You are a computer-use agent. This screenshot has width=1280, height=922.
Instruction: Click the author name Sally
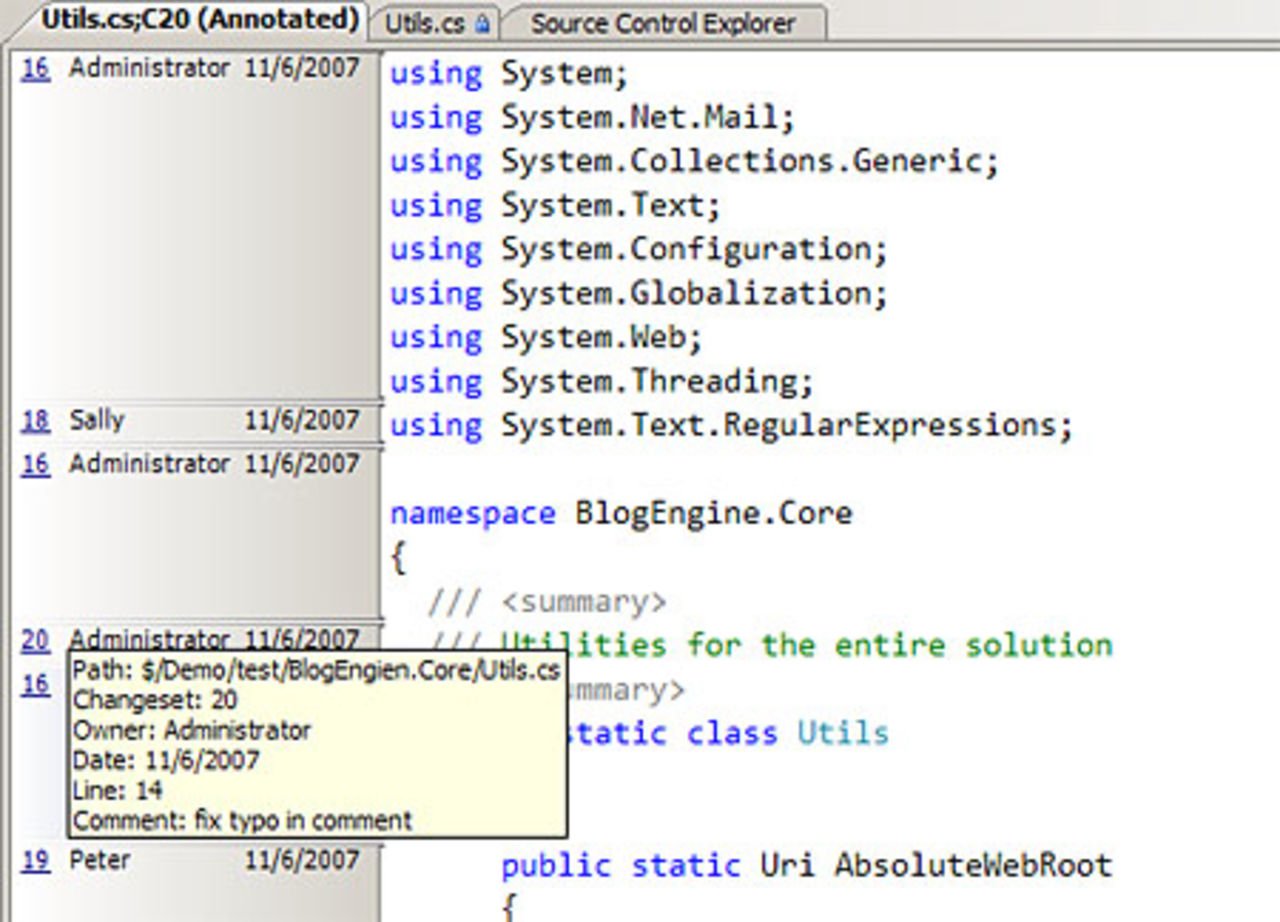click(x=97, y=421)
